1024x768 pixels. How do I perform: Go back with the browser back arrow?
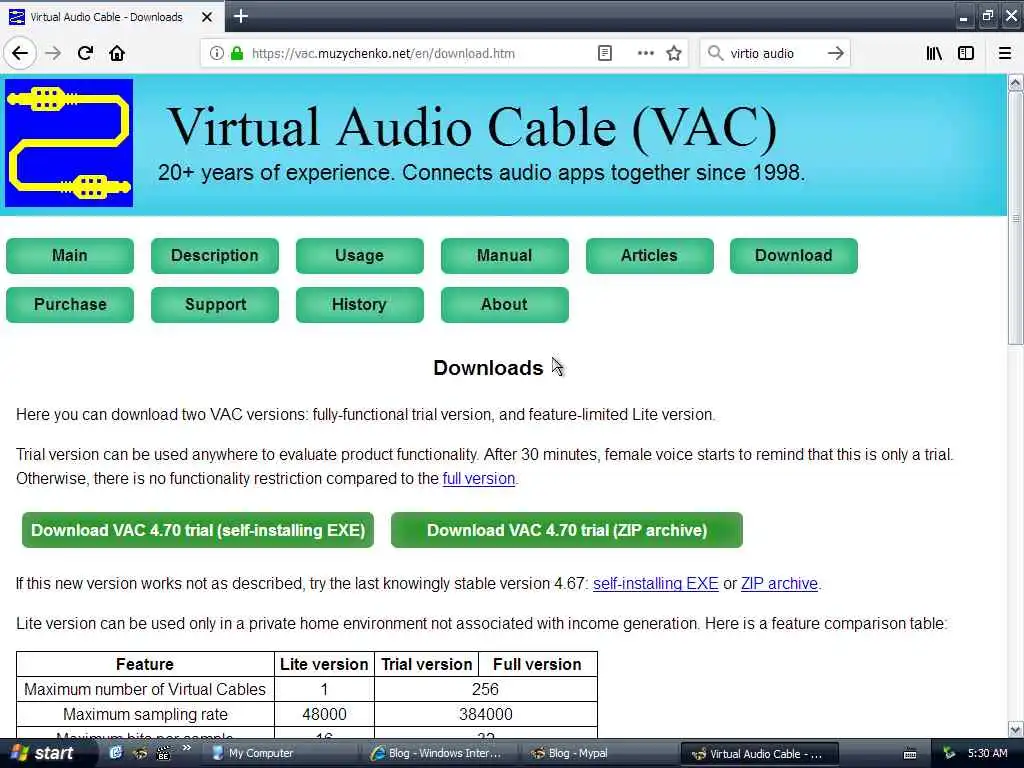click(x=20, y=53)
